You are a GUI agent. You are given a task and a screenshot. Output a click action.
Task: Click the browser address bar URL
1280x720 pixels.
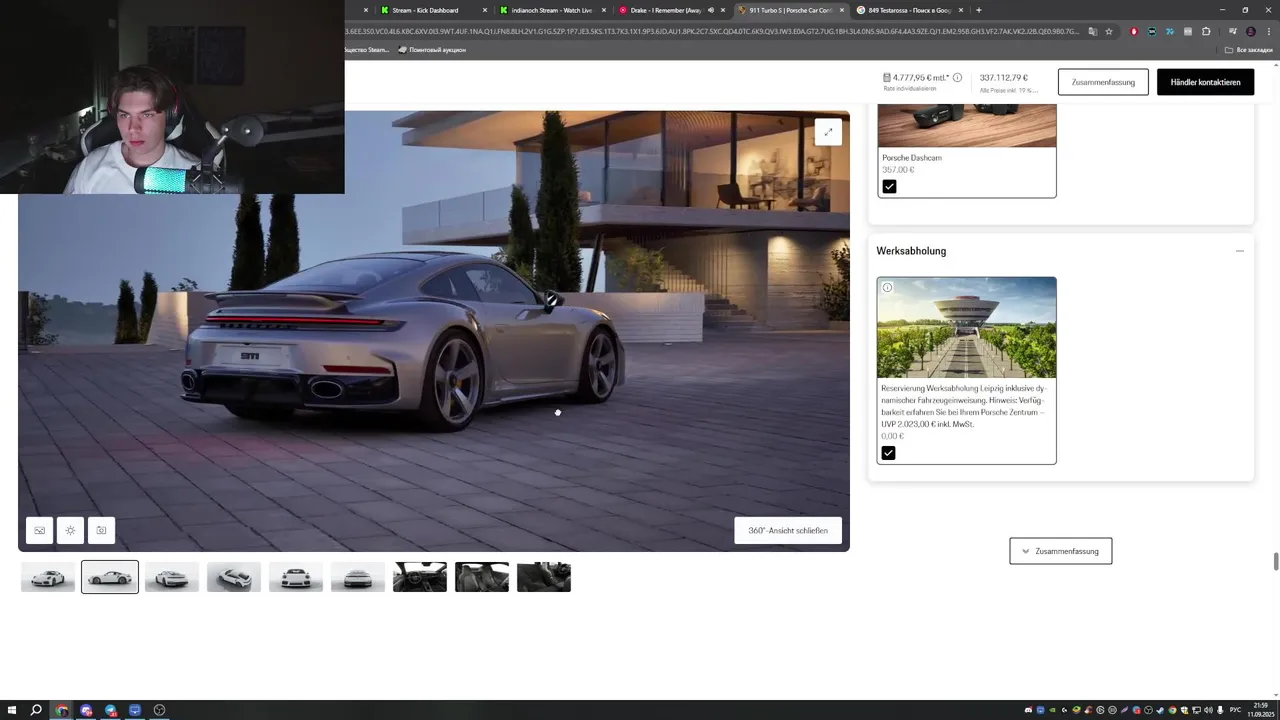pyautogui.click(x=710, y=31)
